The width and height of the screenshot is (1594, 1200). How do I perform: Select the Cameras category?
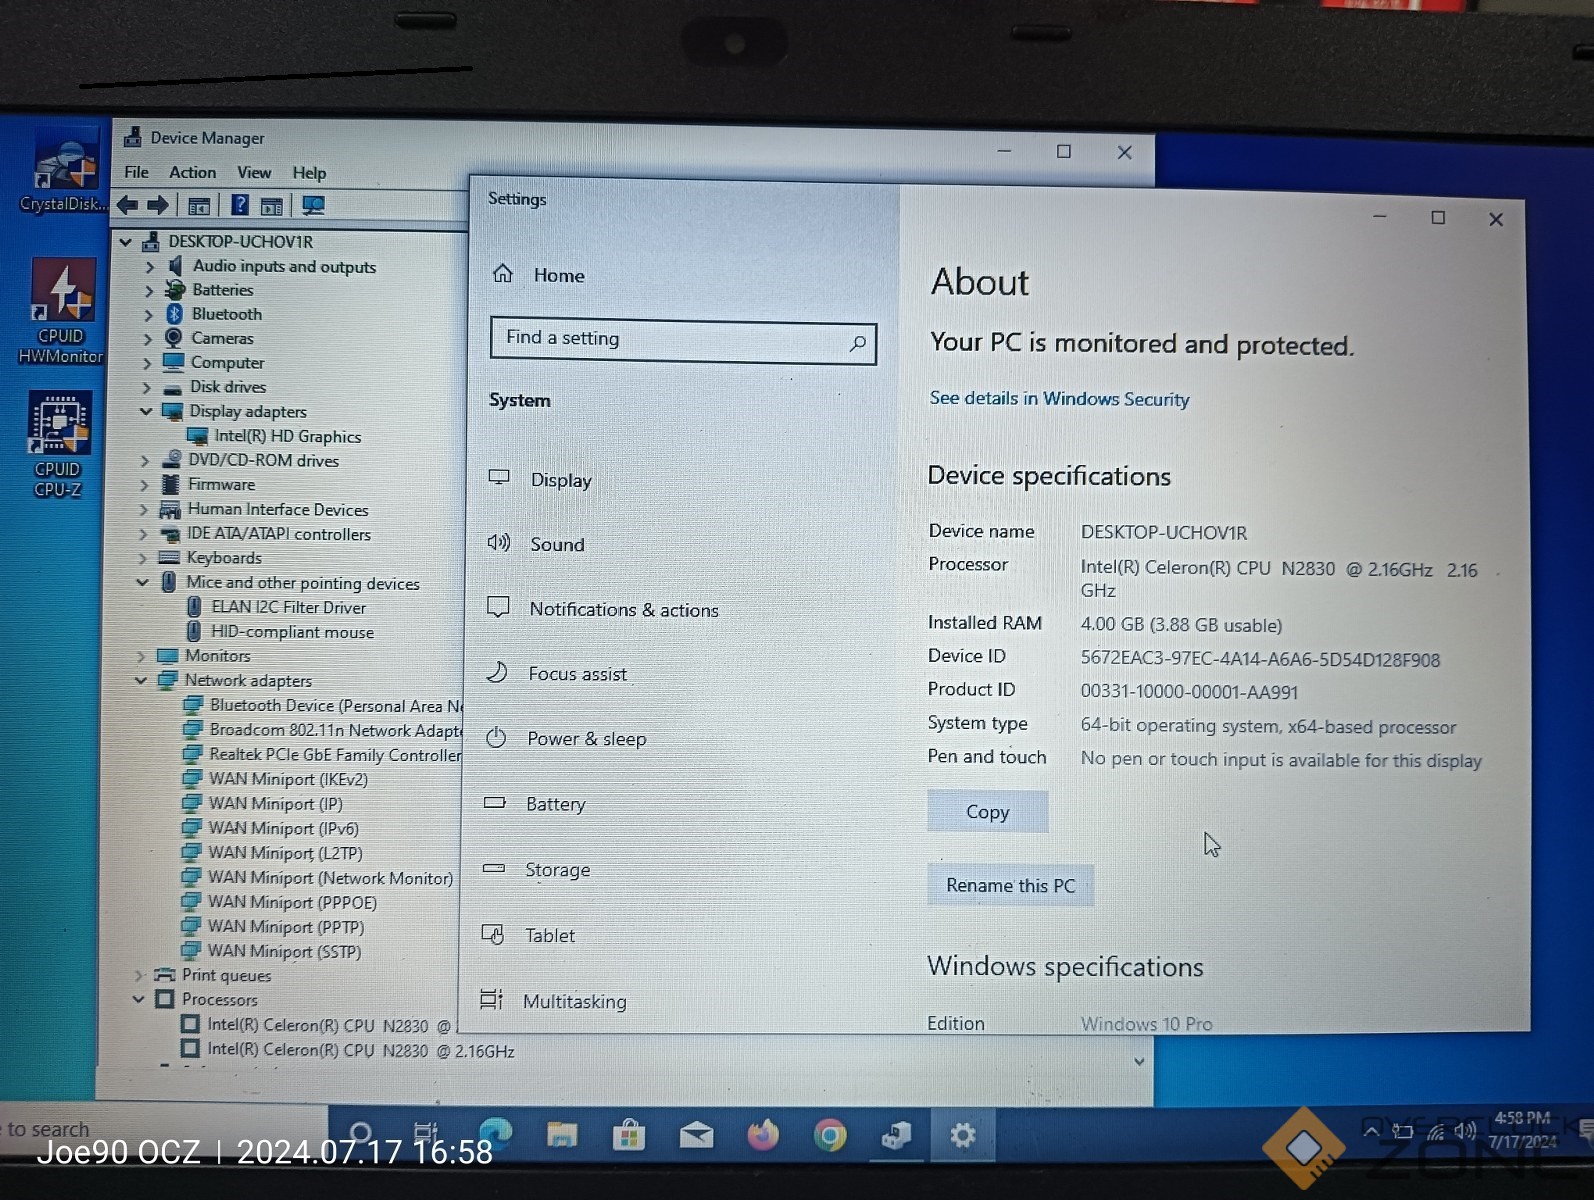(222, 338)
